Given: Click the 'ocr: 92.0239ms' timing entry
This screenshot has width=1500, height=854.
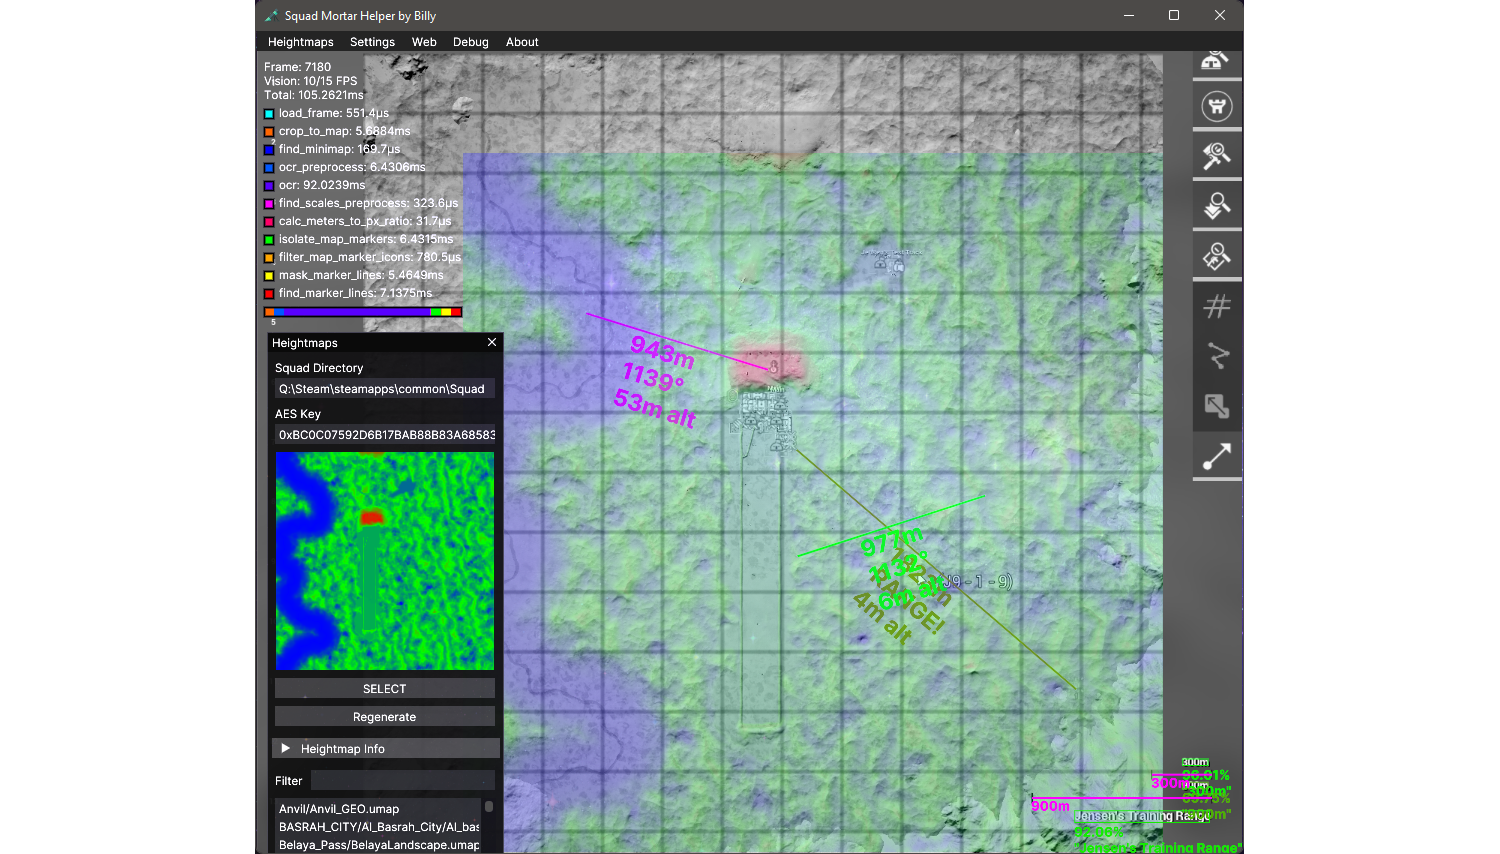Looking at the screenshot, I should pyautogui.click(x=322, y=185).
